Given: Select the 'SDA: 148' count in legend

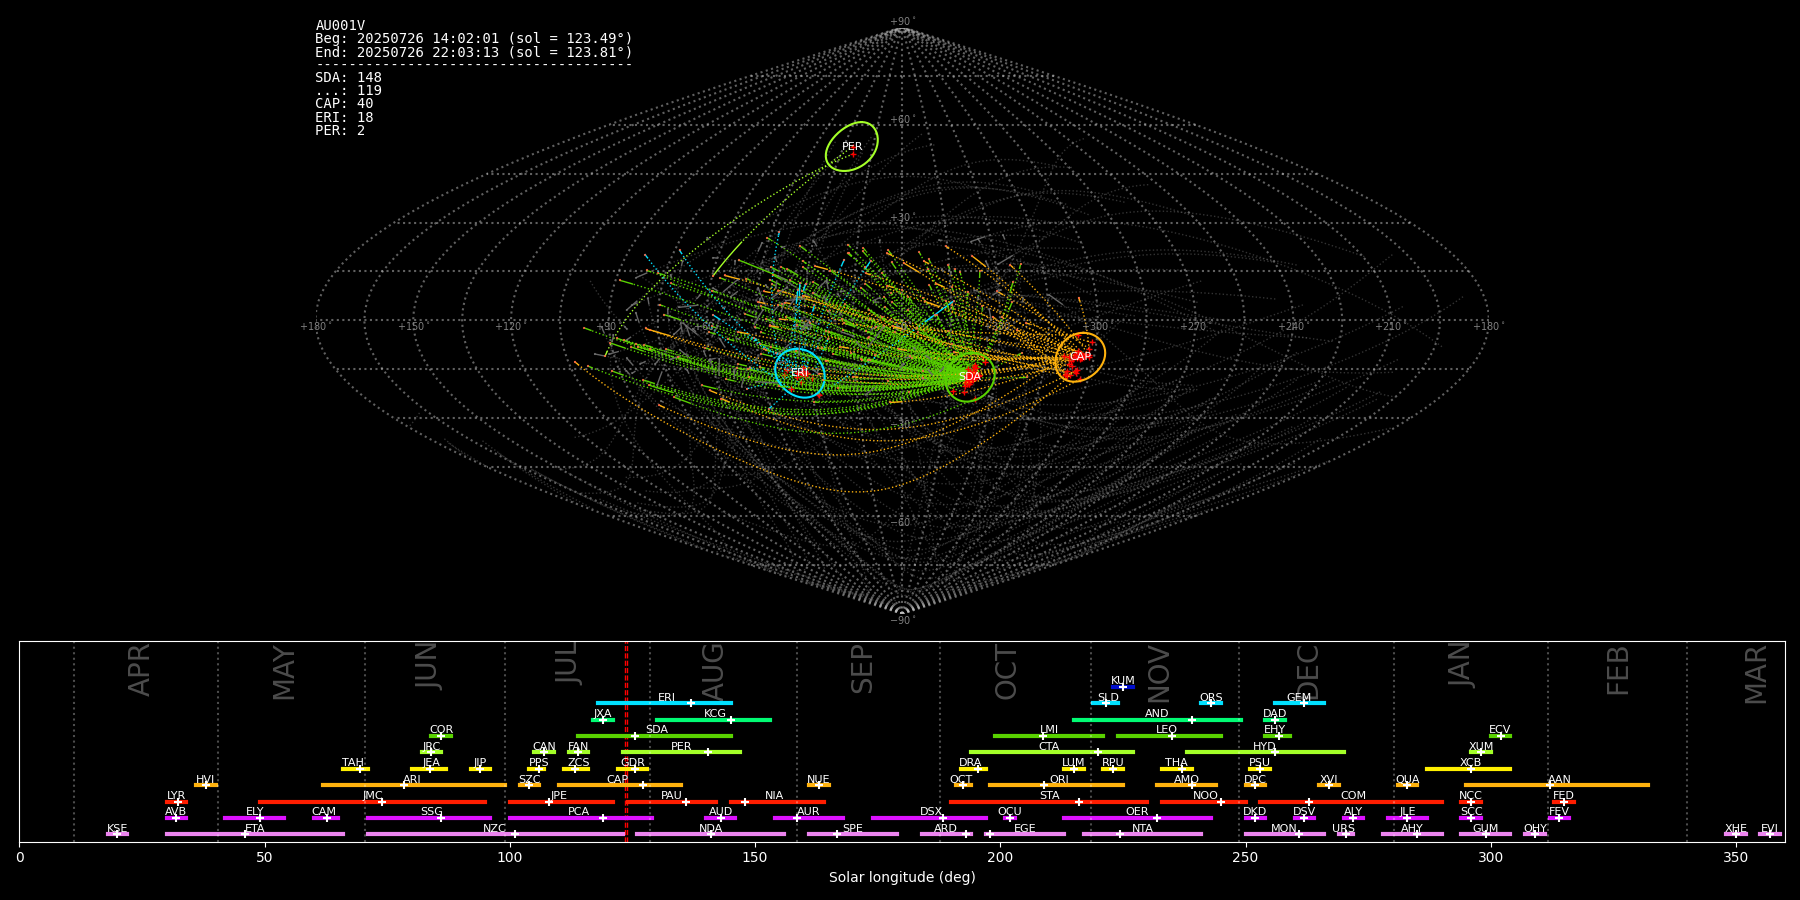Looking at the screenshot, I should [x=348, y=78].
